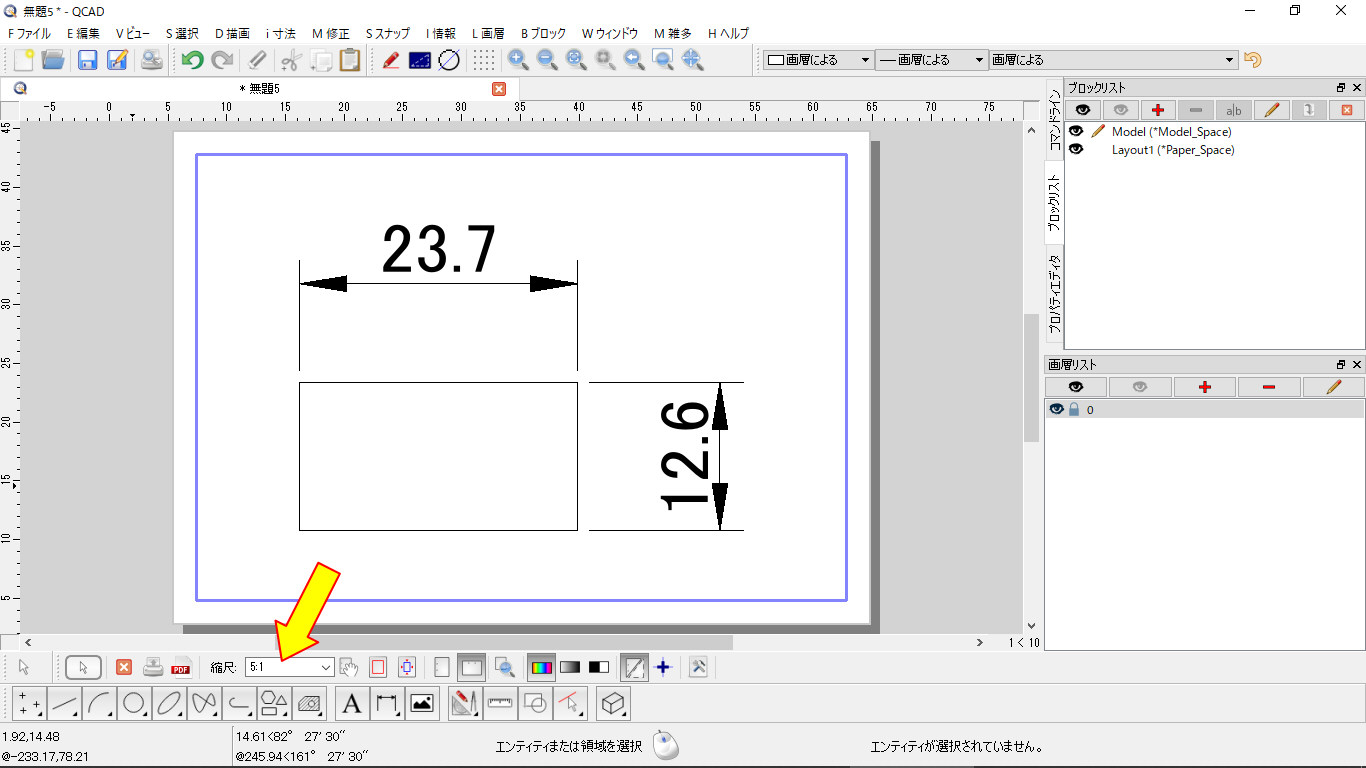Set landscape page orientation
Image resolution: width=1366 pixels, height=768 pixels.
coord(472,667)
